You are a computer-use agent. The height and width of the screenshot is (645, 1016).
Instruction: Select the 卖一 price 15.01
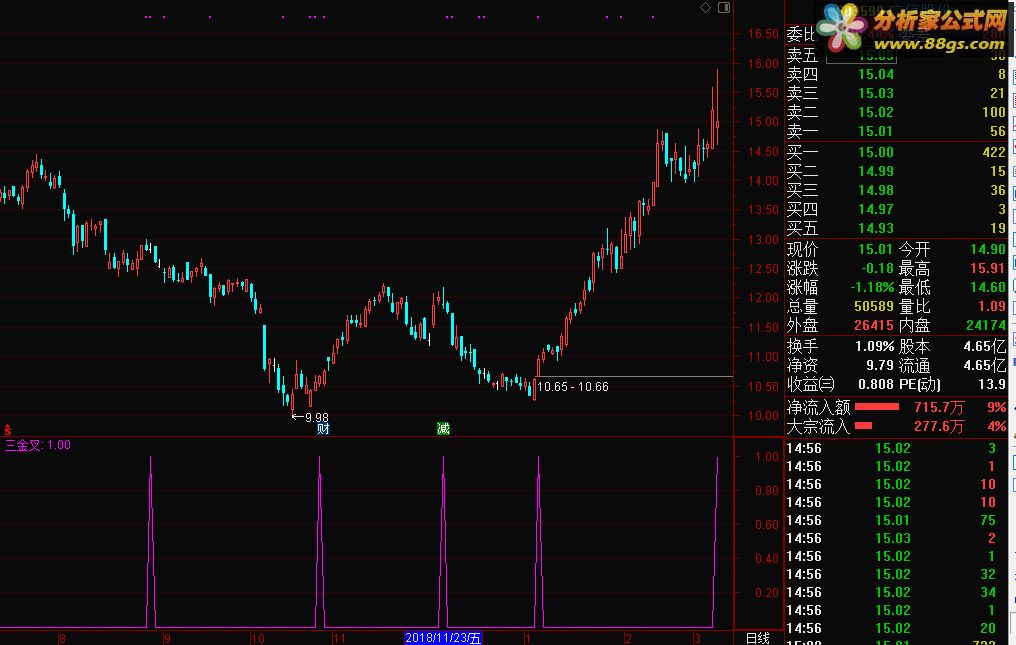coord(876,132)
